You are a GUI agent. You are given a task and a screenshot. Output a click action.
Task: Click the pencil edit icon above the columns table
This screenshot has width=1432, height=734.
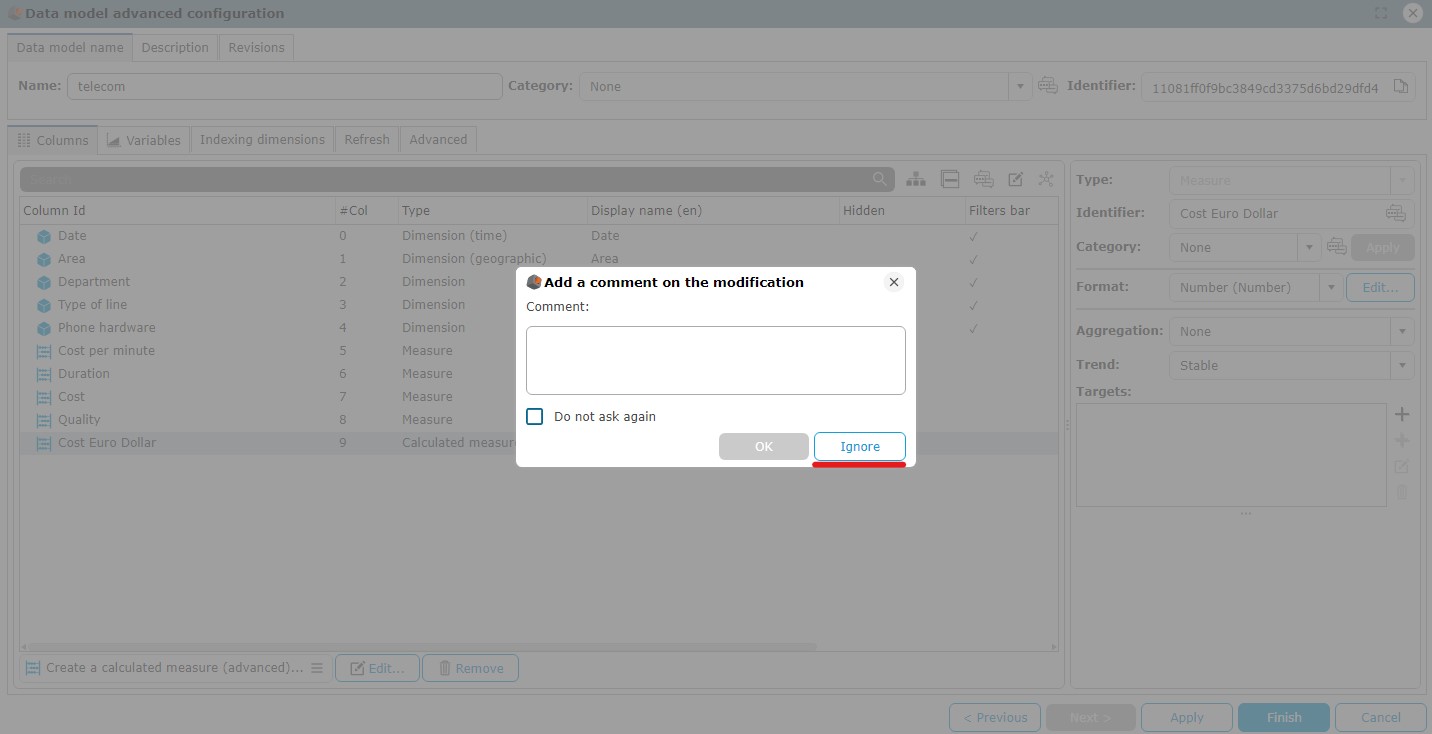coord(1015,179)
